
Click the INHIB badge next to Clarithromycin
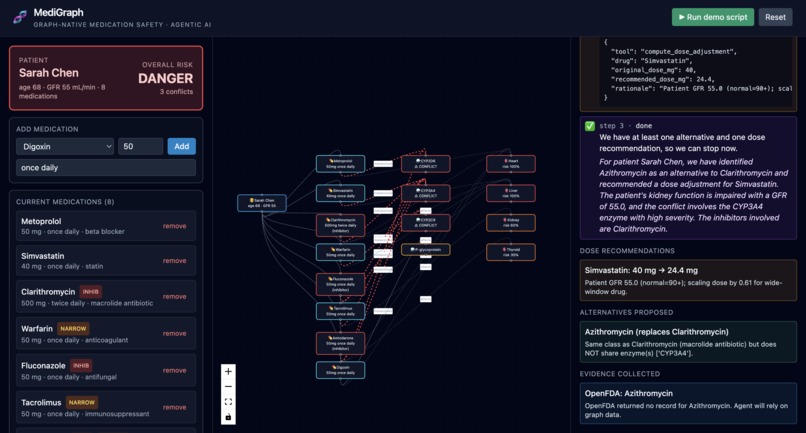90,292
